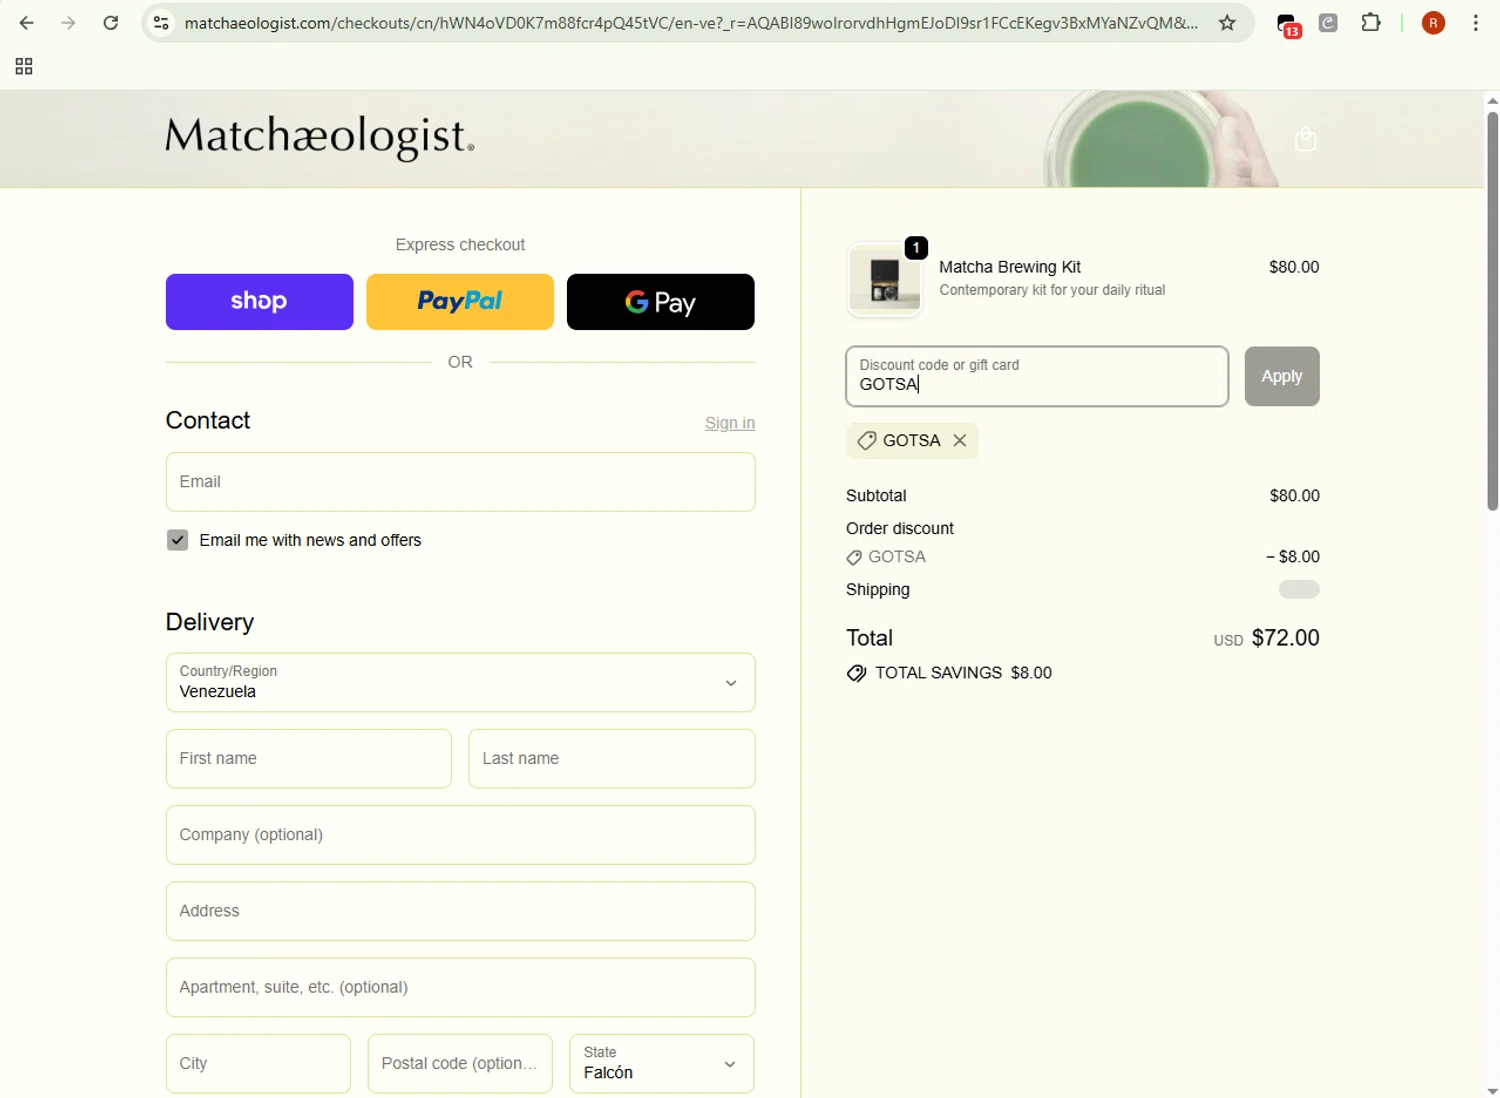
Task: Click the browser address bar URL
Action: coord(690,23)
